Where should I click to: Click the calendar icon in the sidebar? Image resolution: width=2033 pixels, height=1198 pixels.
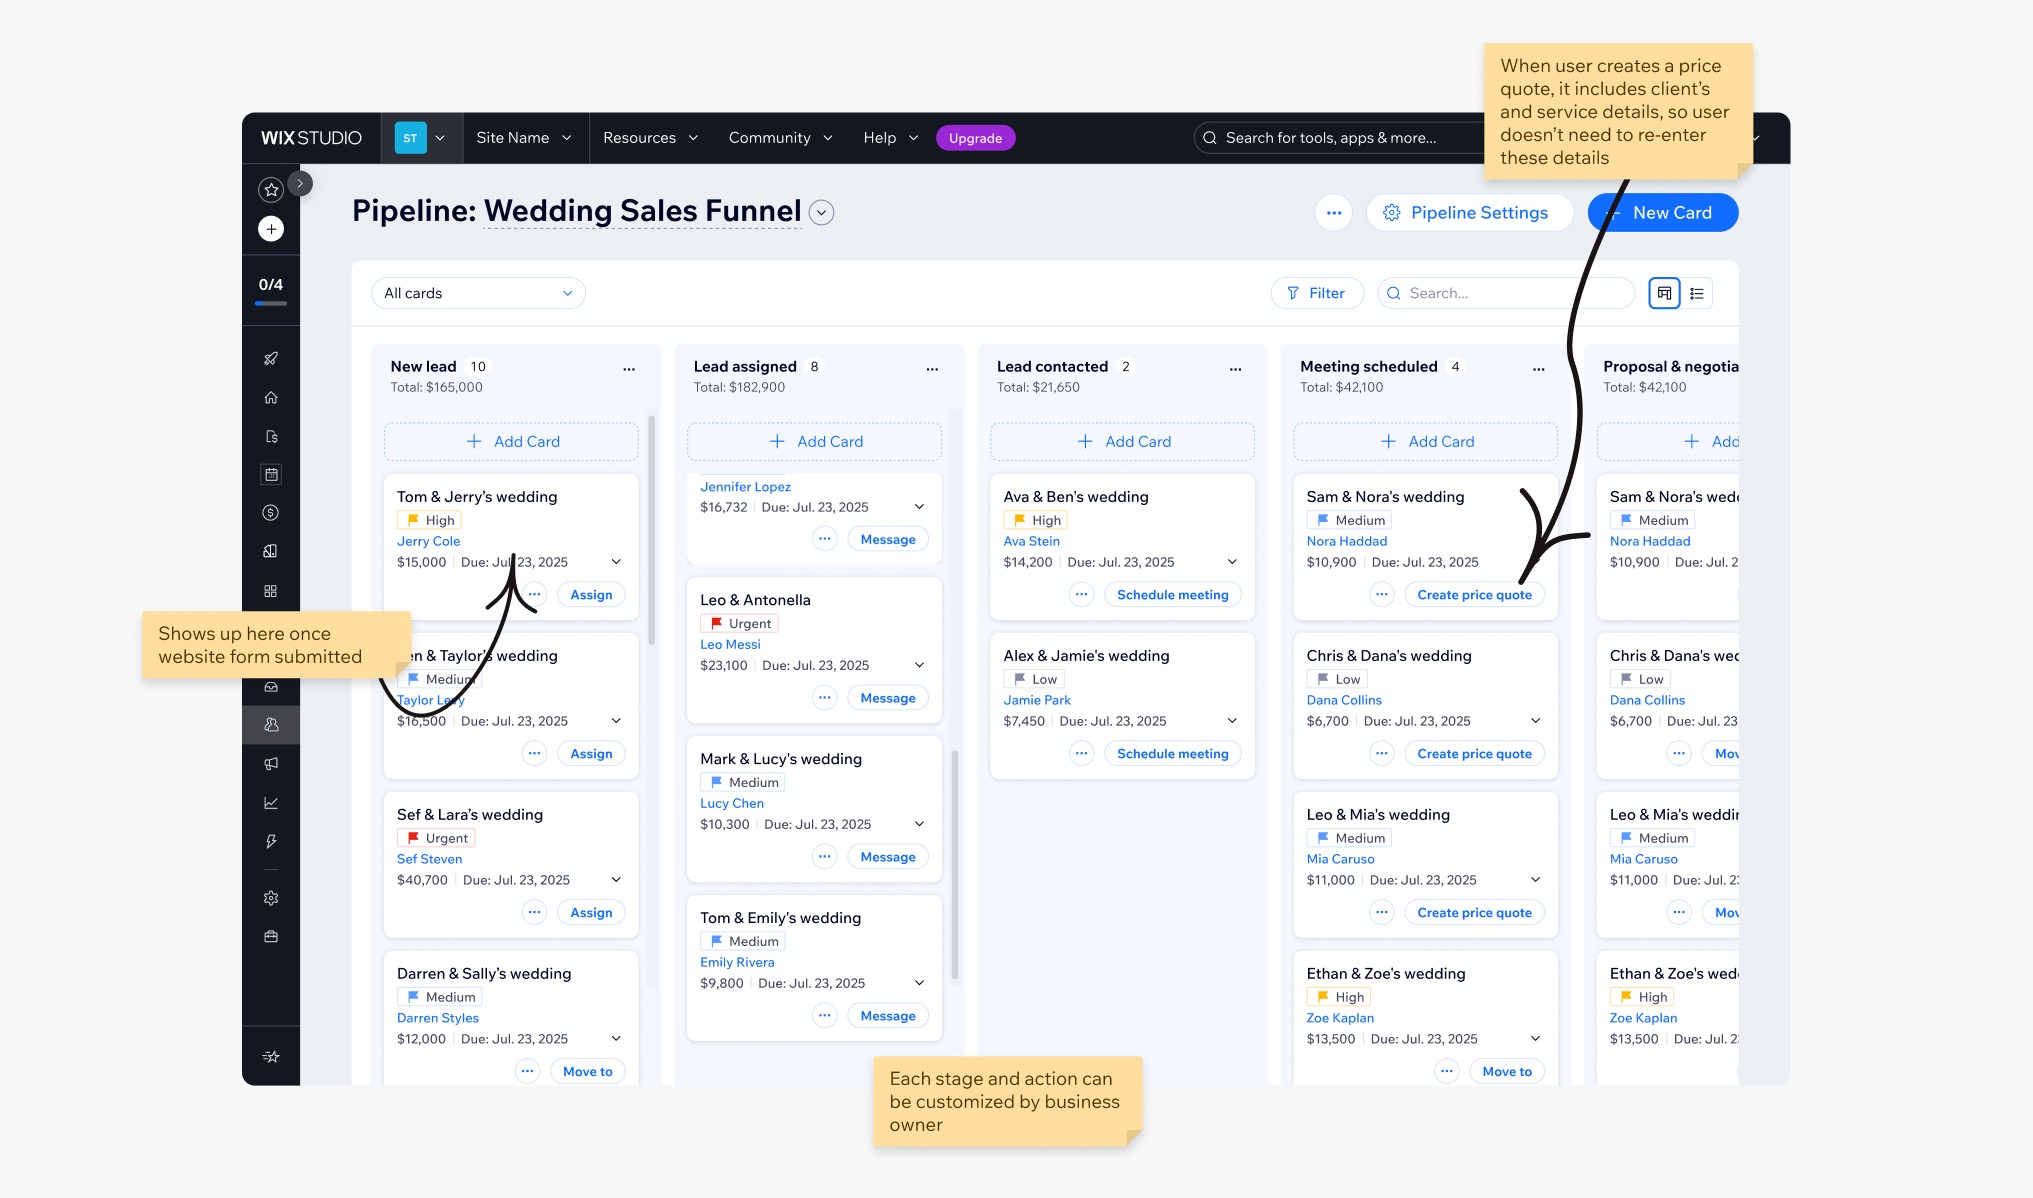[271, 474]
